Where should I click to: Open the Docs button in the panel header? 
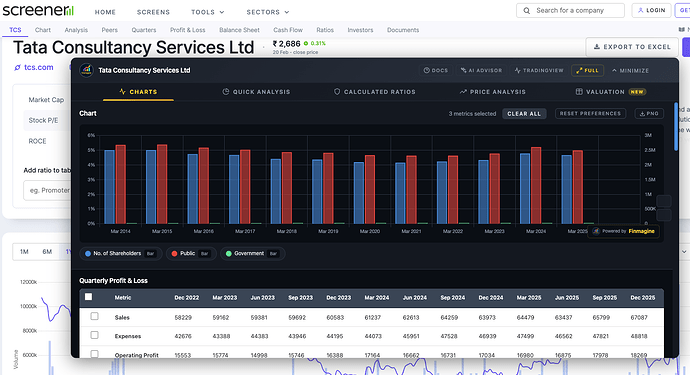436,70
